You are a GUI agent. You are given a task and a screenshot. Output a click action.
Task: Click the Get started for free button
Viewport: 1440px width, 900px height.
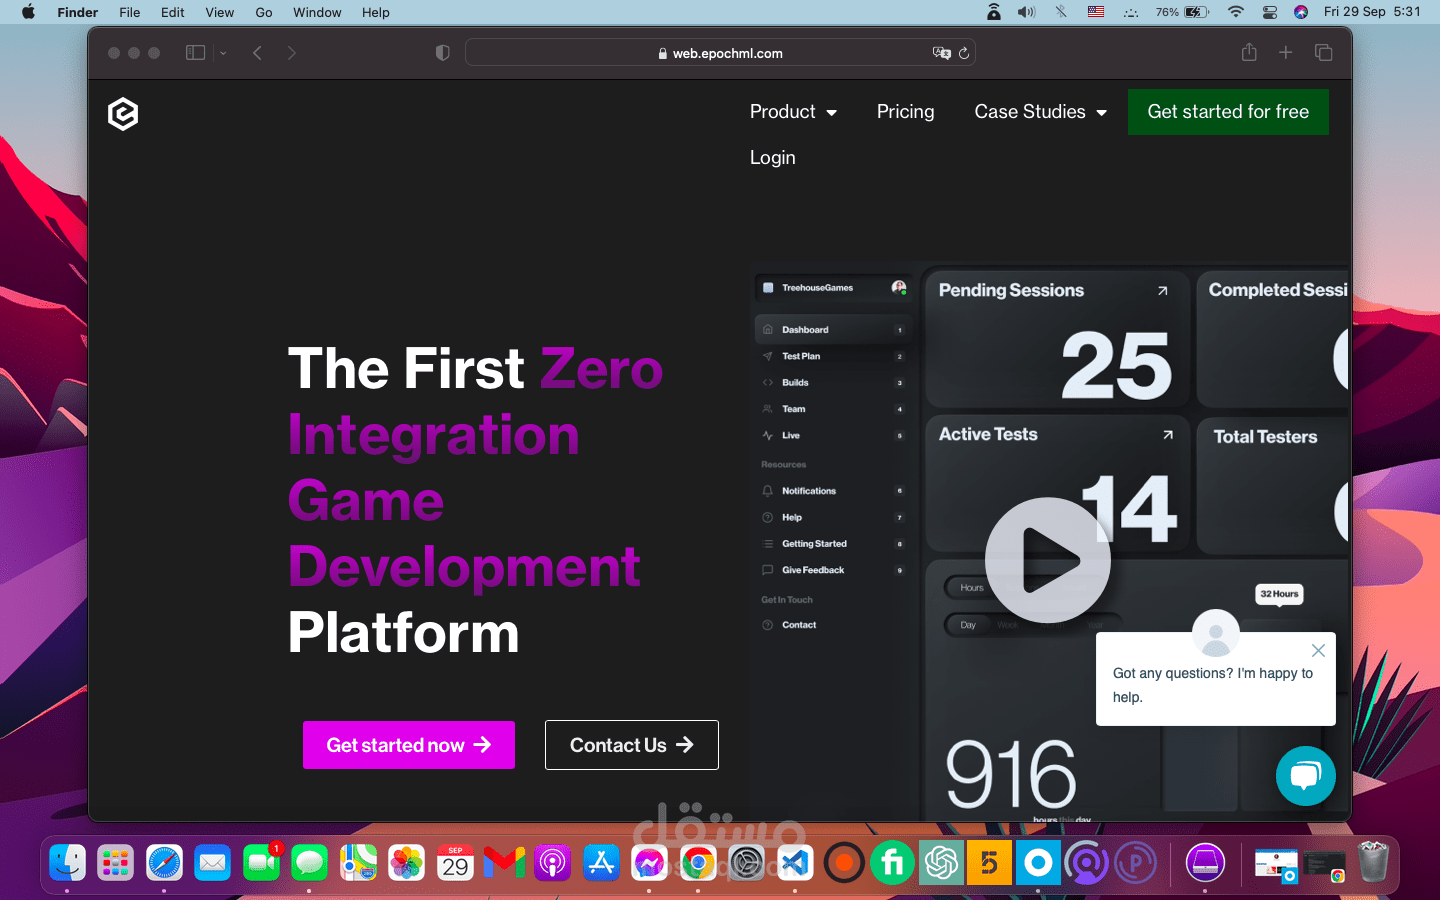pos(1228,112)
